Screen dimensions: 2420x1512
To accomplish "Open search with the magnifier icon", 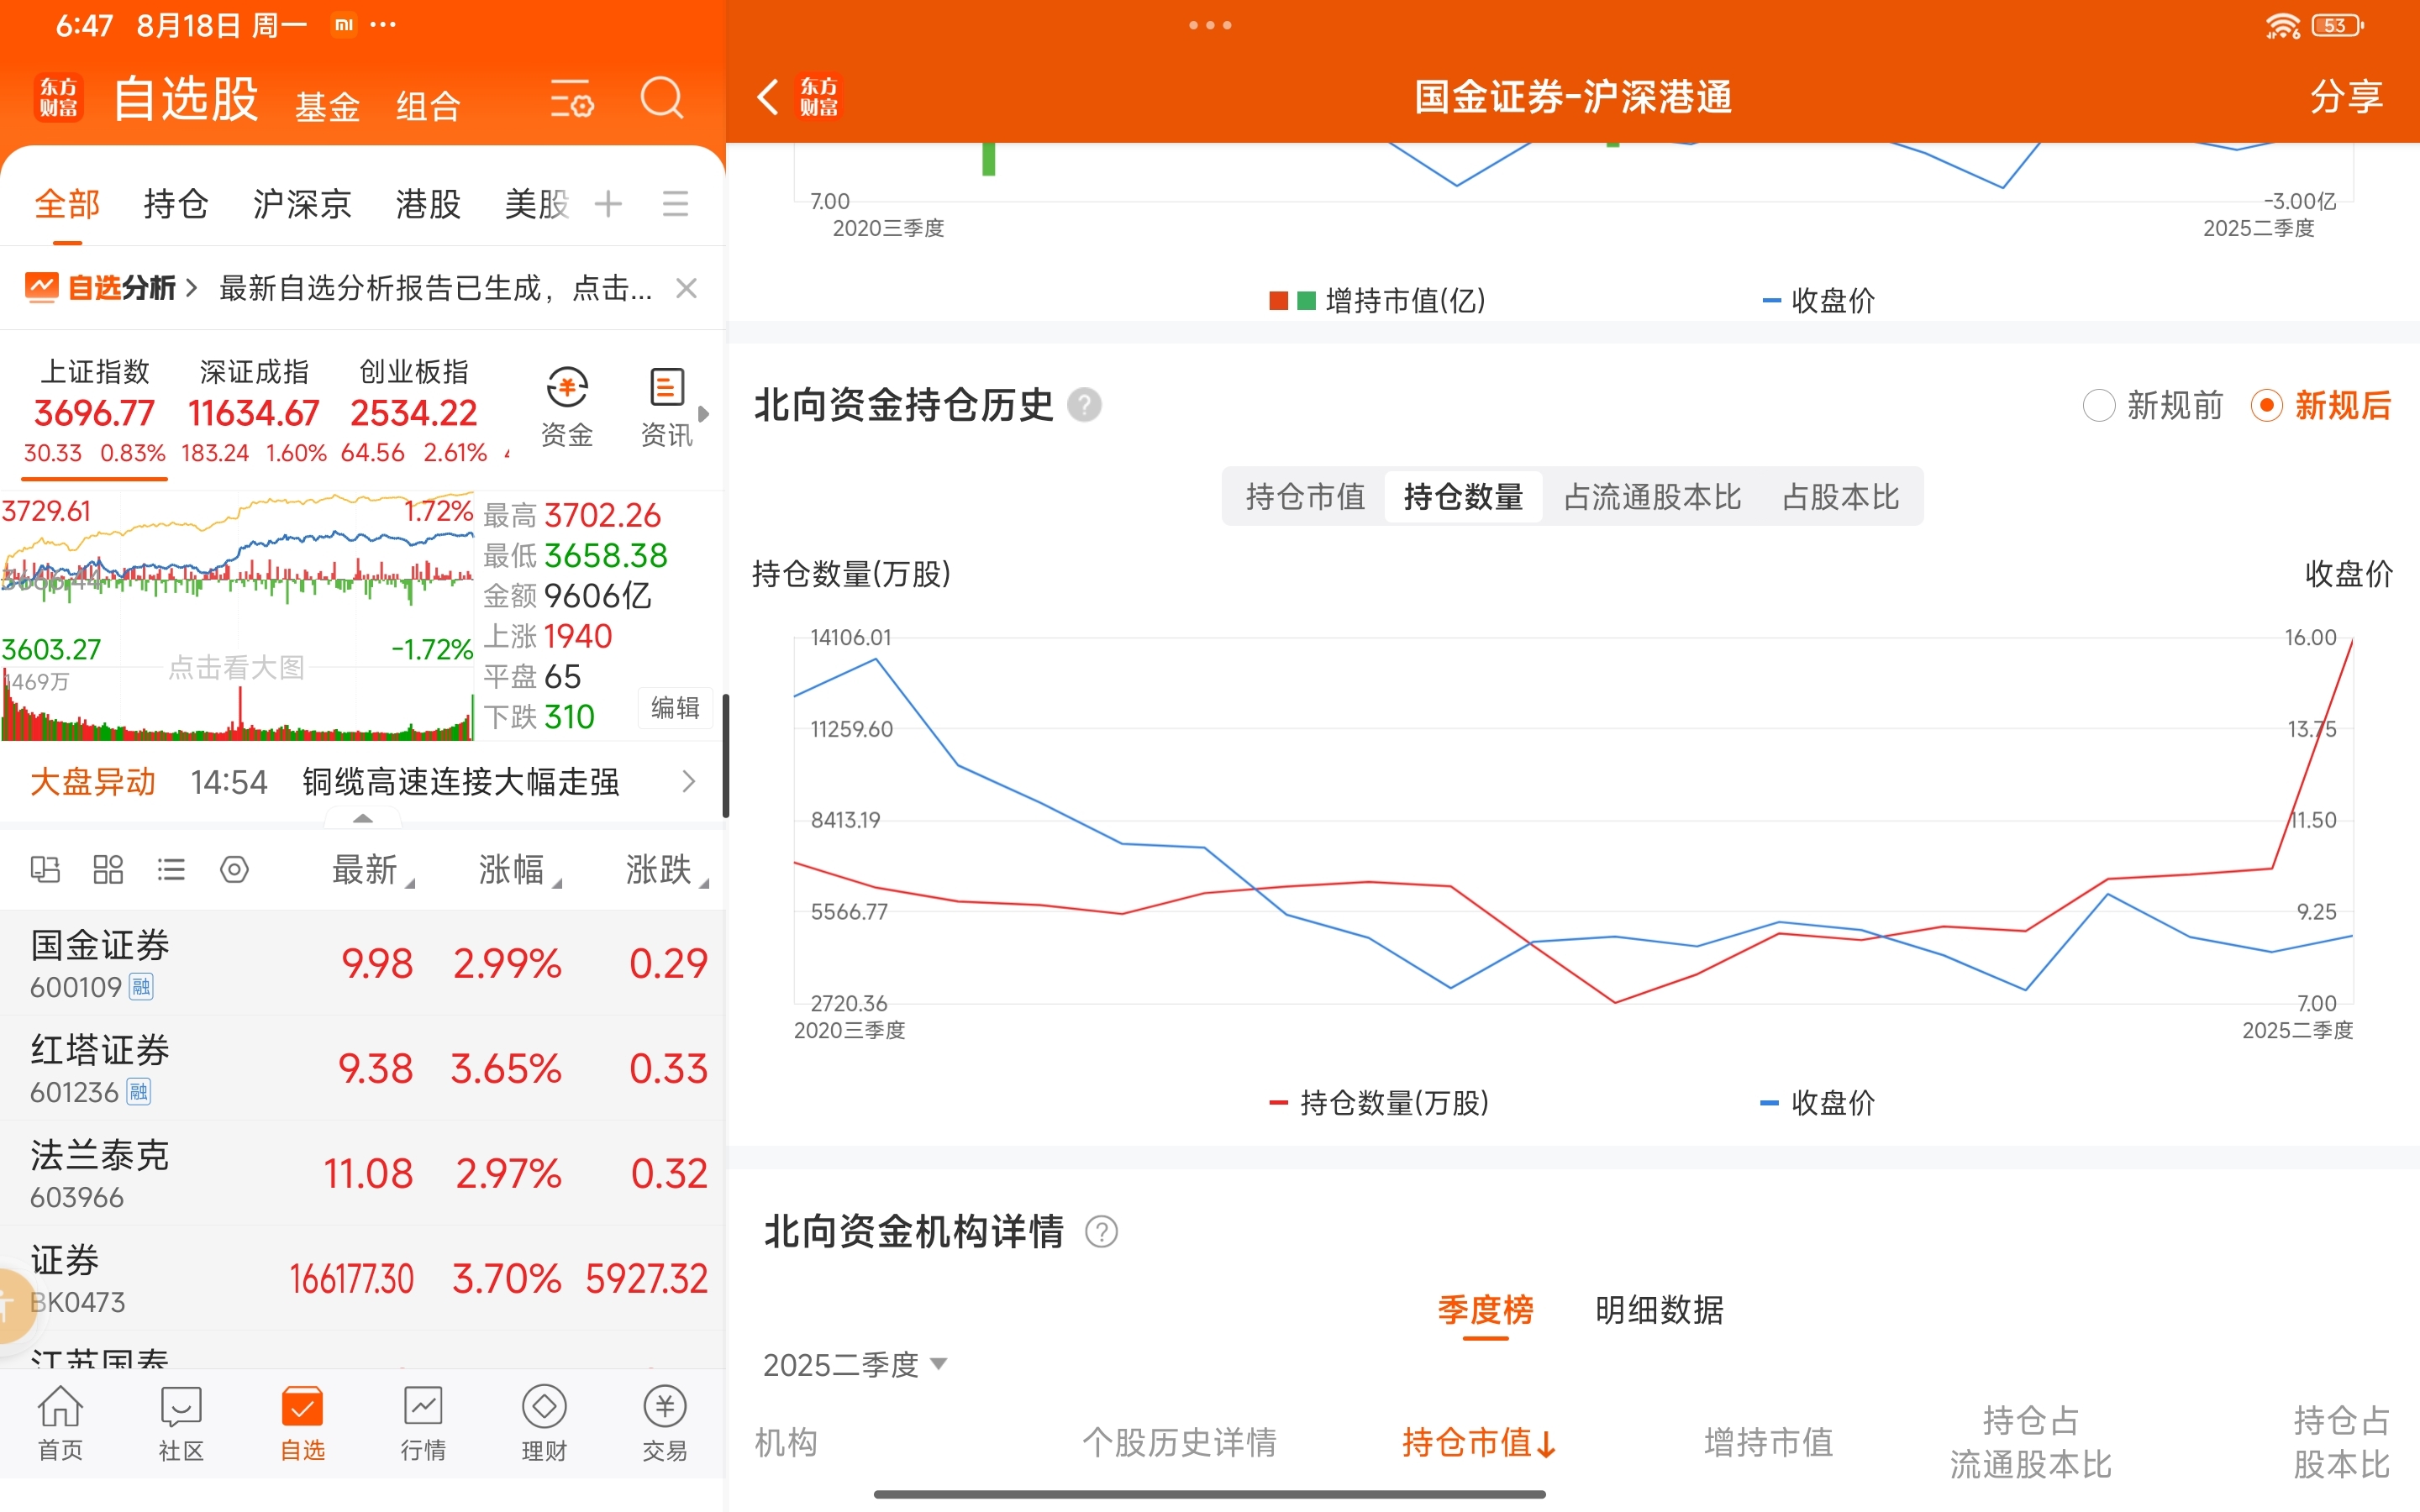I will click(x=661, y=98).
